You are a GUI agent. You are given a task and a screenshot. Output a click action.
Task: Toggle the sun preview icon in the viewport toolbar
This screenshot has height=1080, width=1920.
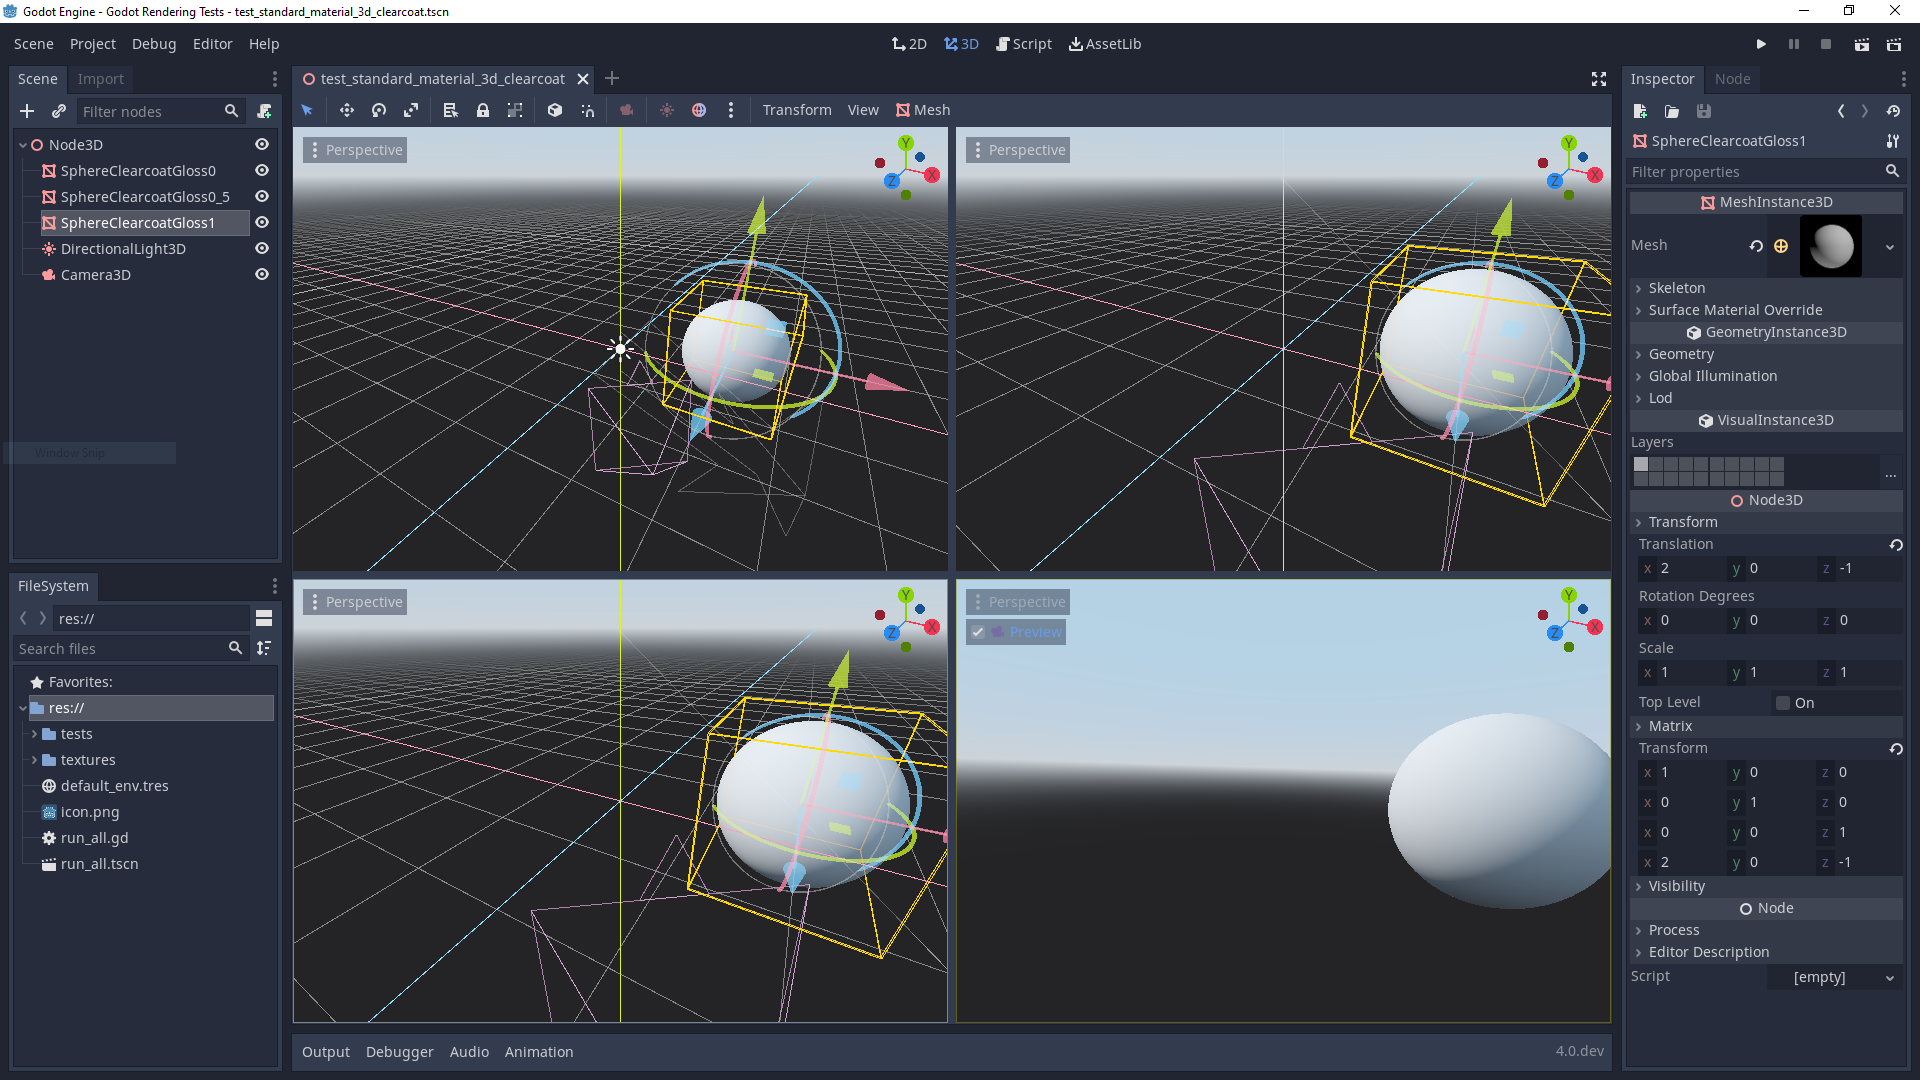coord(667,110)
